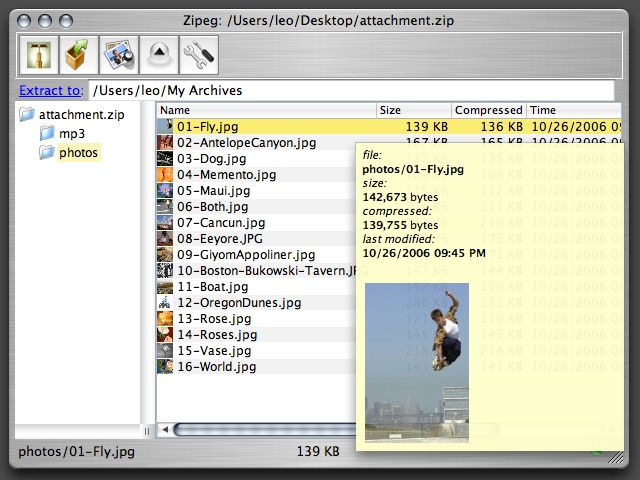Screen dimensions: 640x480
Task: Select 13-Rose.jpg in the list
Action: coord(214,319)
